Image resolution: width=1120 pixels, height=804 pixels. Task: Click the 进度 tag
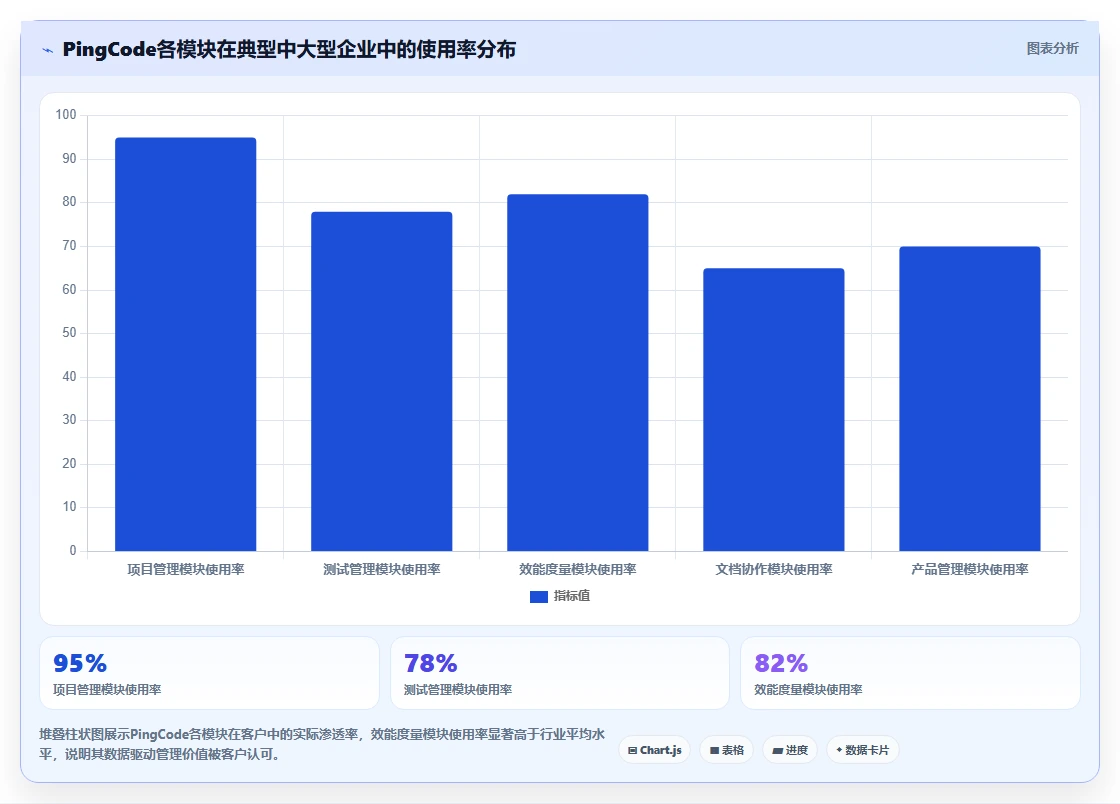point(790,750)
